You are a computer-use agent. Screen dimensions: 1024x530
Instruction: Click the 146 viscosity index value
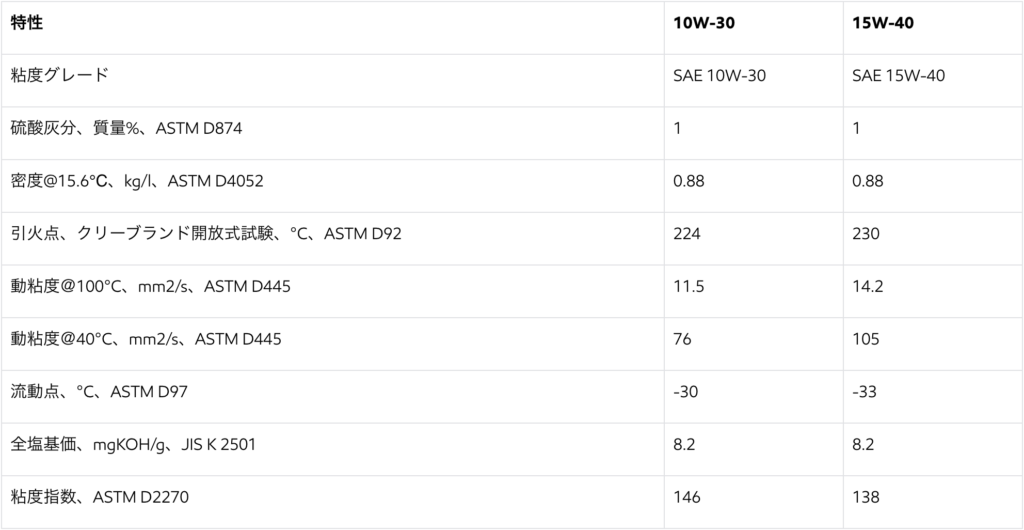(687, 497)
